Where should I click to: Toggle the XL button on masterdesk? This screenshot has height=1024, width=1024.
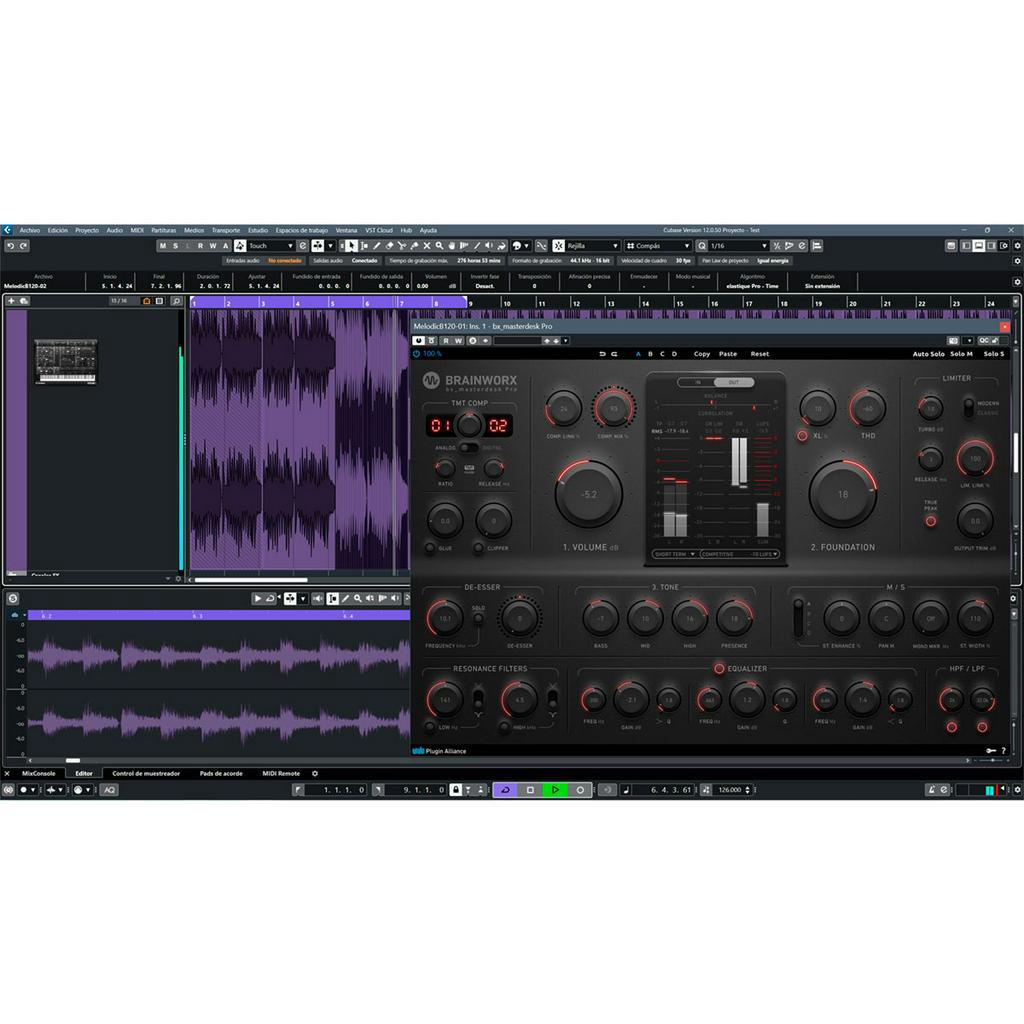[802, 436]
